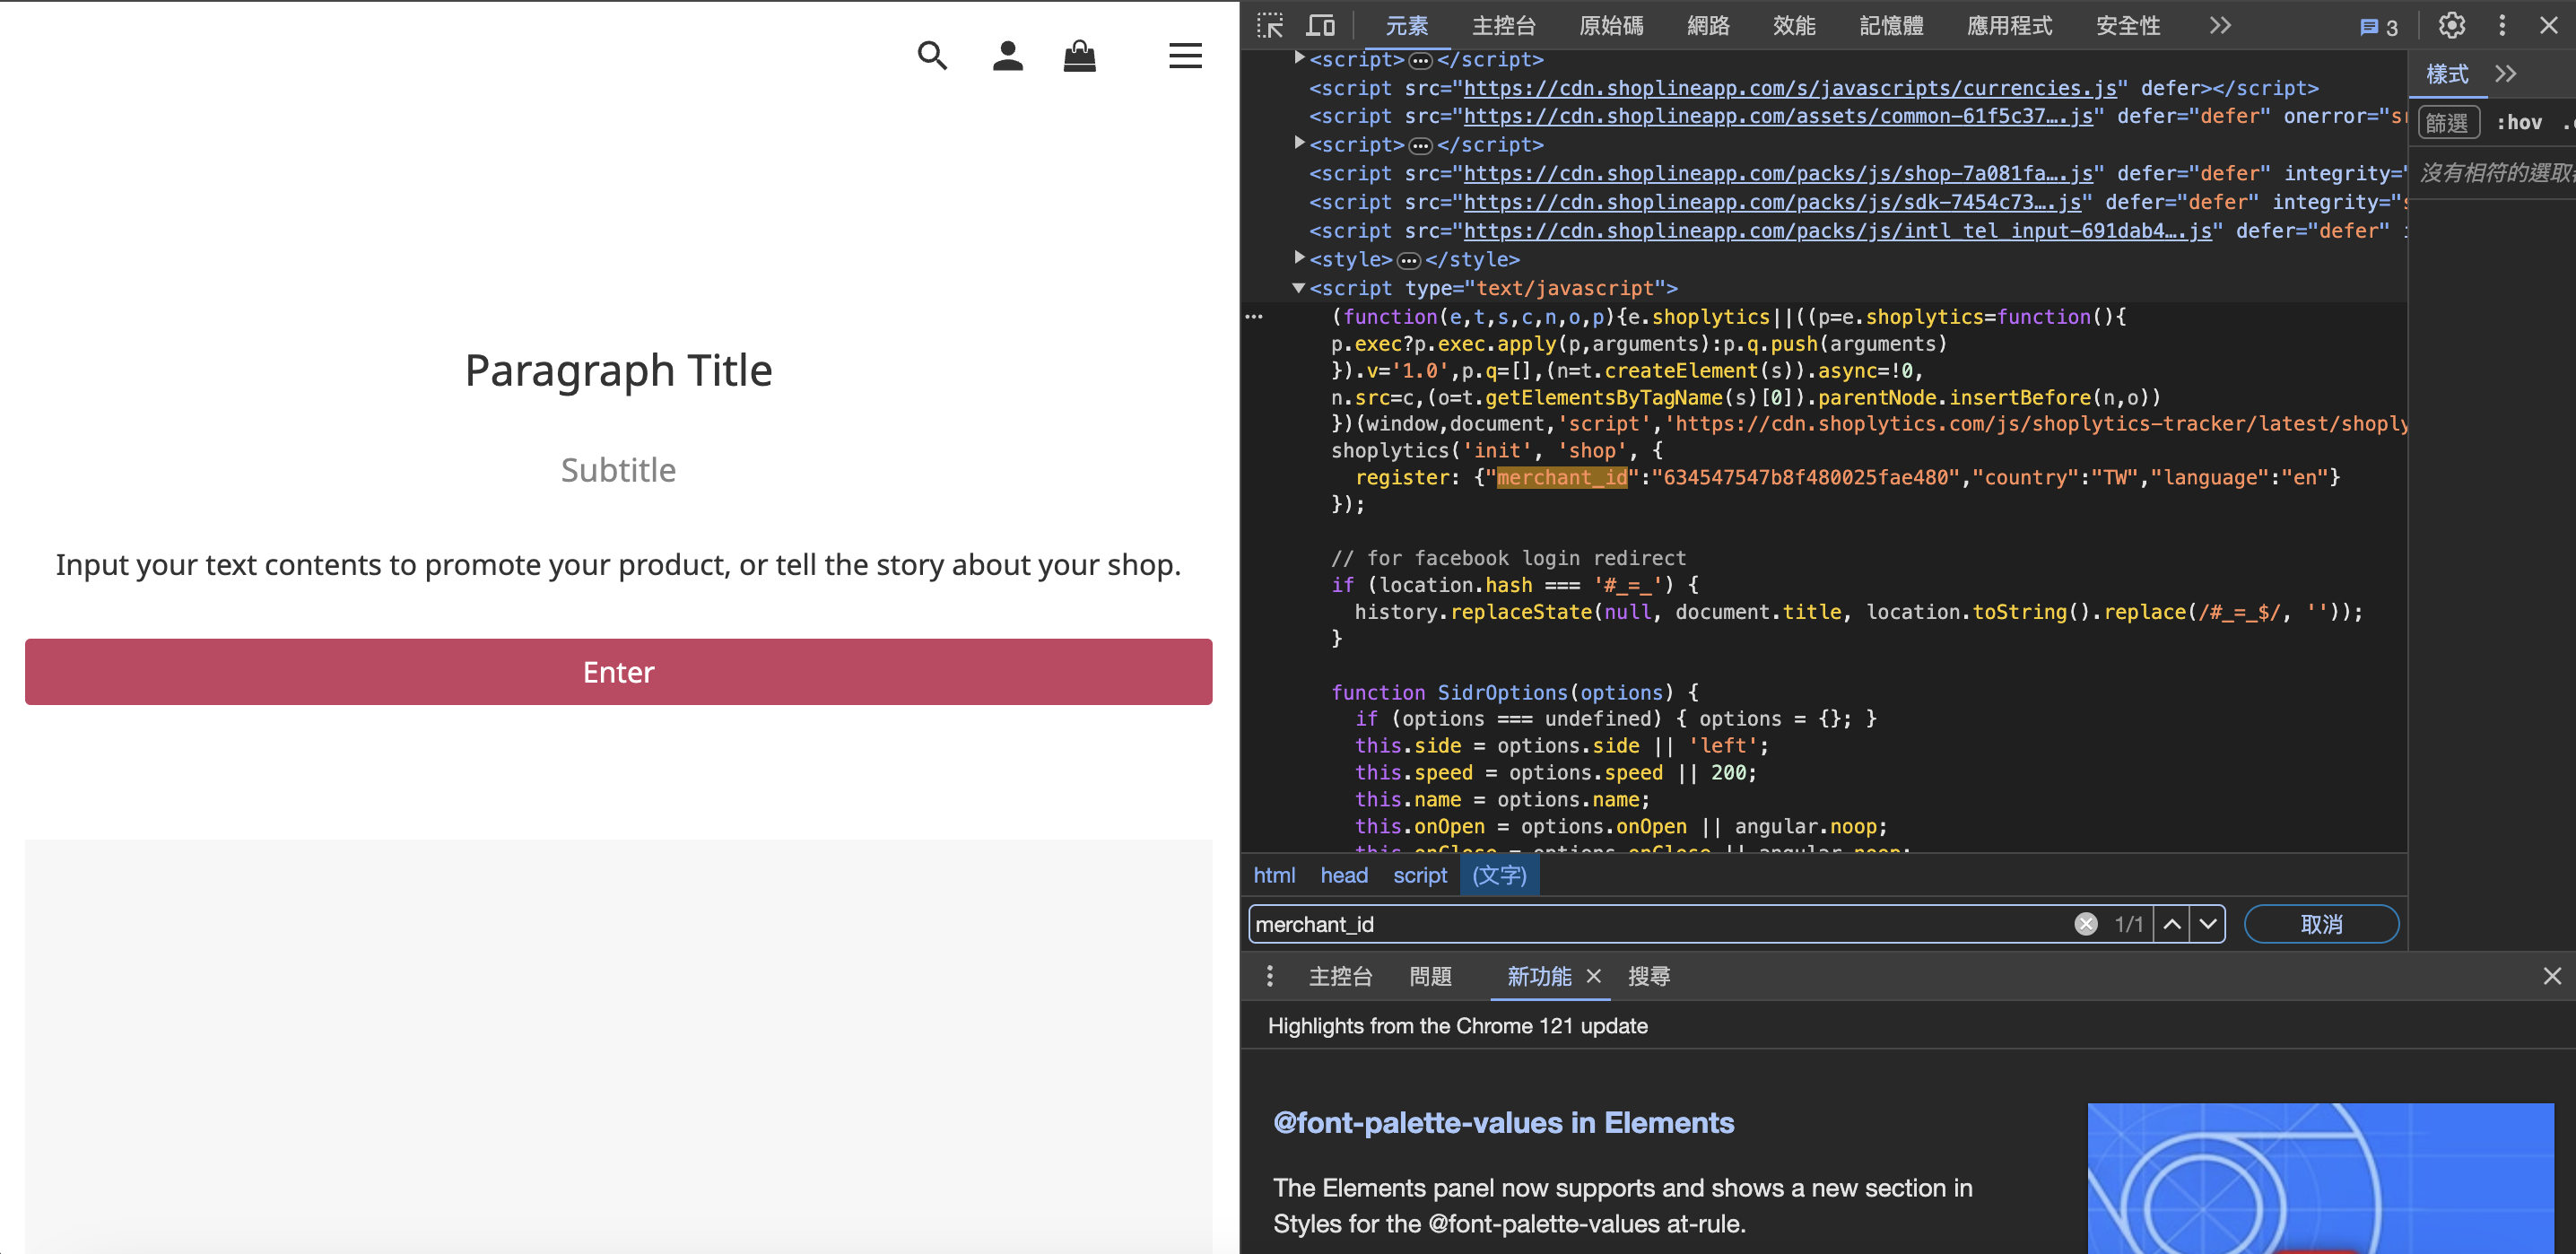
Task: Click the highlighted merchant_id match
Action: 1561,478
